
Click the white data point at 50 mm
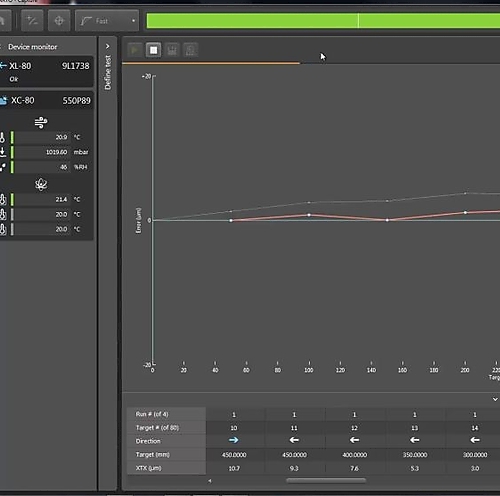231,220
